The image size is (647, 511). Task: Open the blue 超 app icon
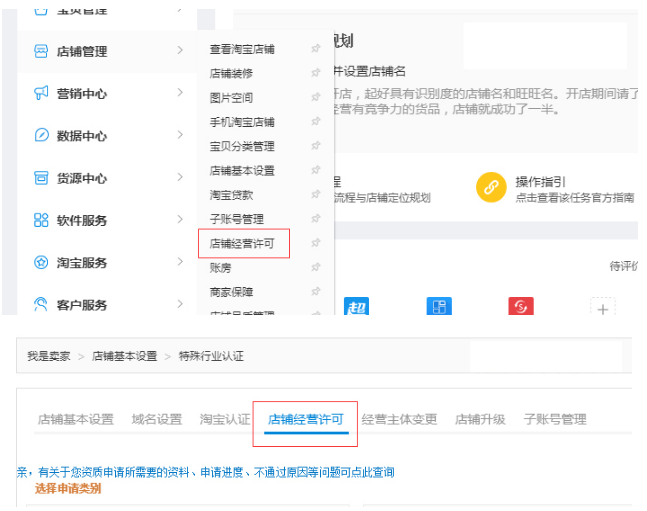(357, 306)
